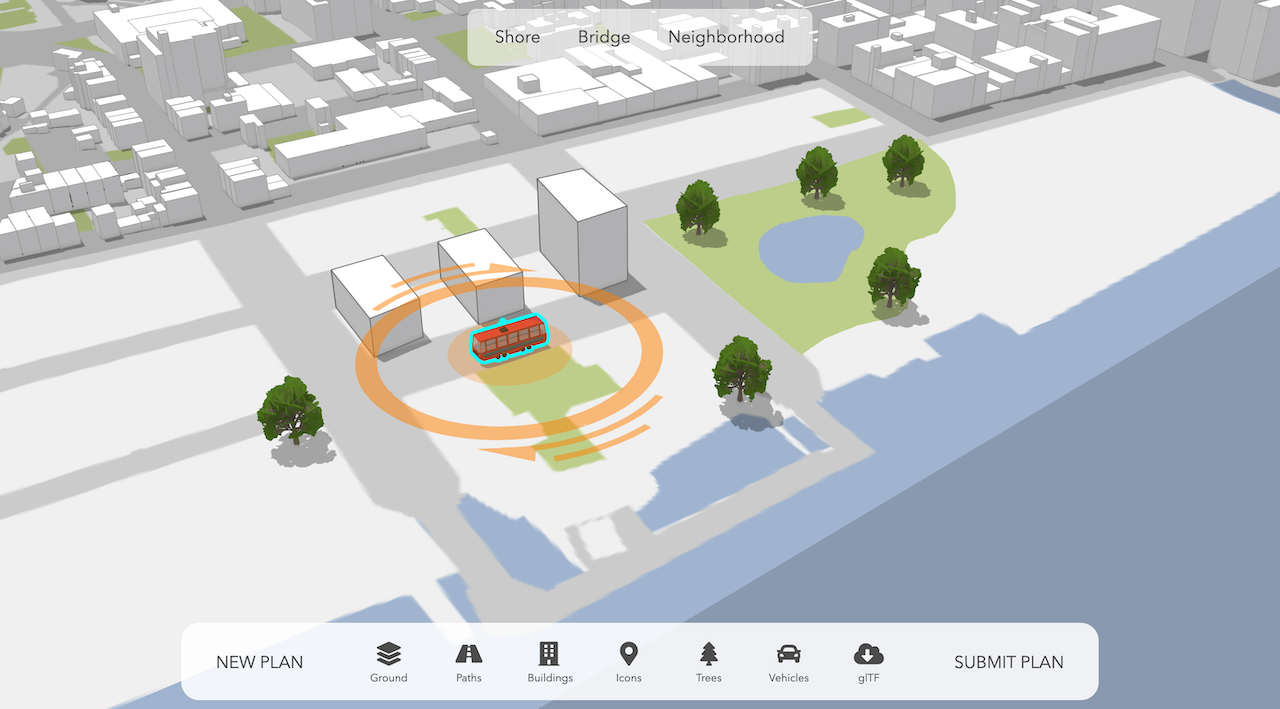Open the Ground layers tool
The height and width of the screenshot is (709, 1280).
tap(388, 662)
